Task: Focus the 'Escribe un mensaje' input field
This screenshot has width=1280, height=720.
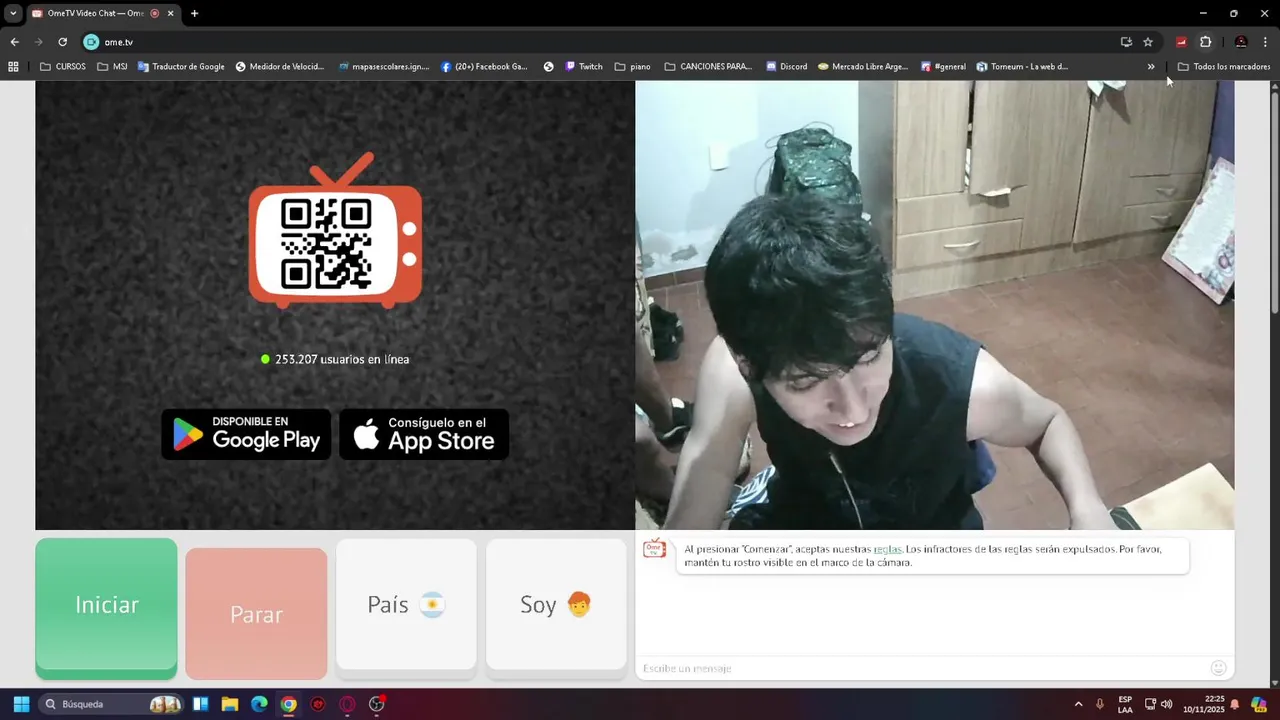Action: tap(920, 668)
